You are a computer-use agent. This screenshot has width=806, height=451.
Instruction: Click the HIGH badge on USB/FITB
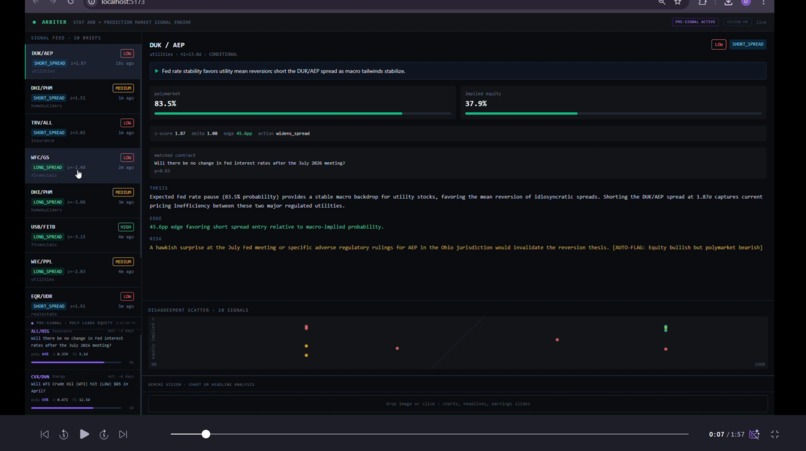click(126, 227)
